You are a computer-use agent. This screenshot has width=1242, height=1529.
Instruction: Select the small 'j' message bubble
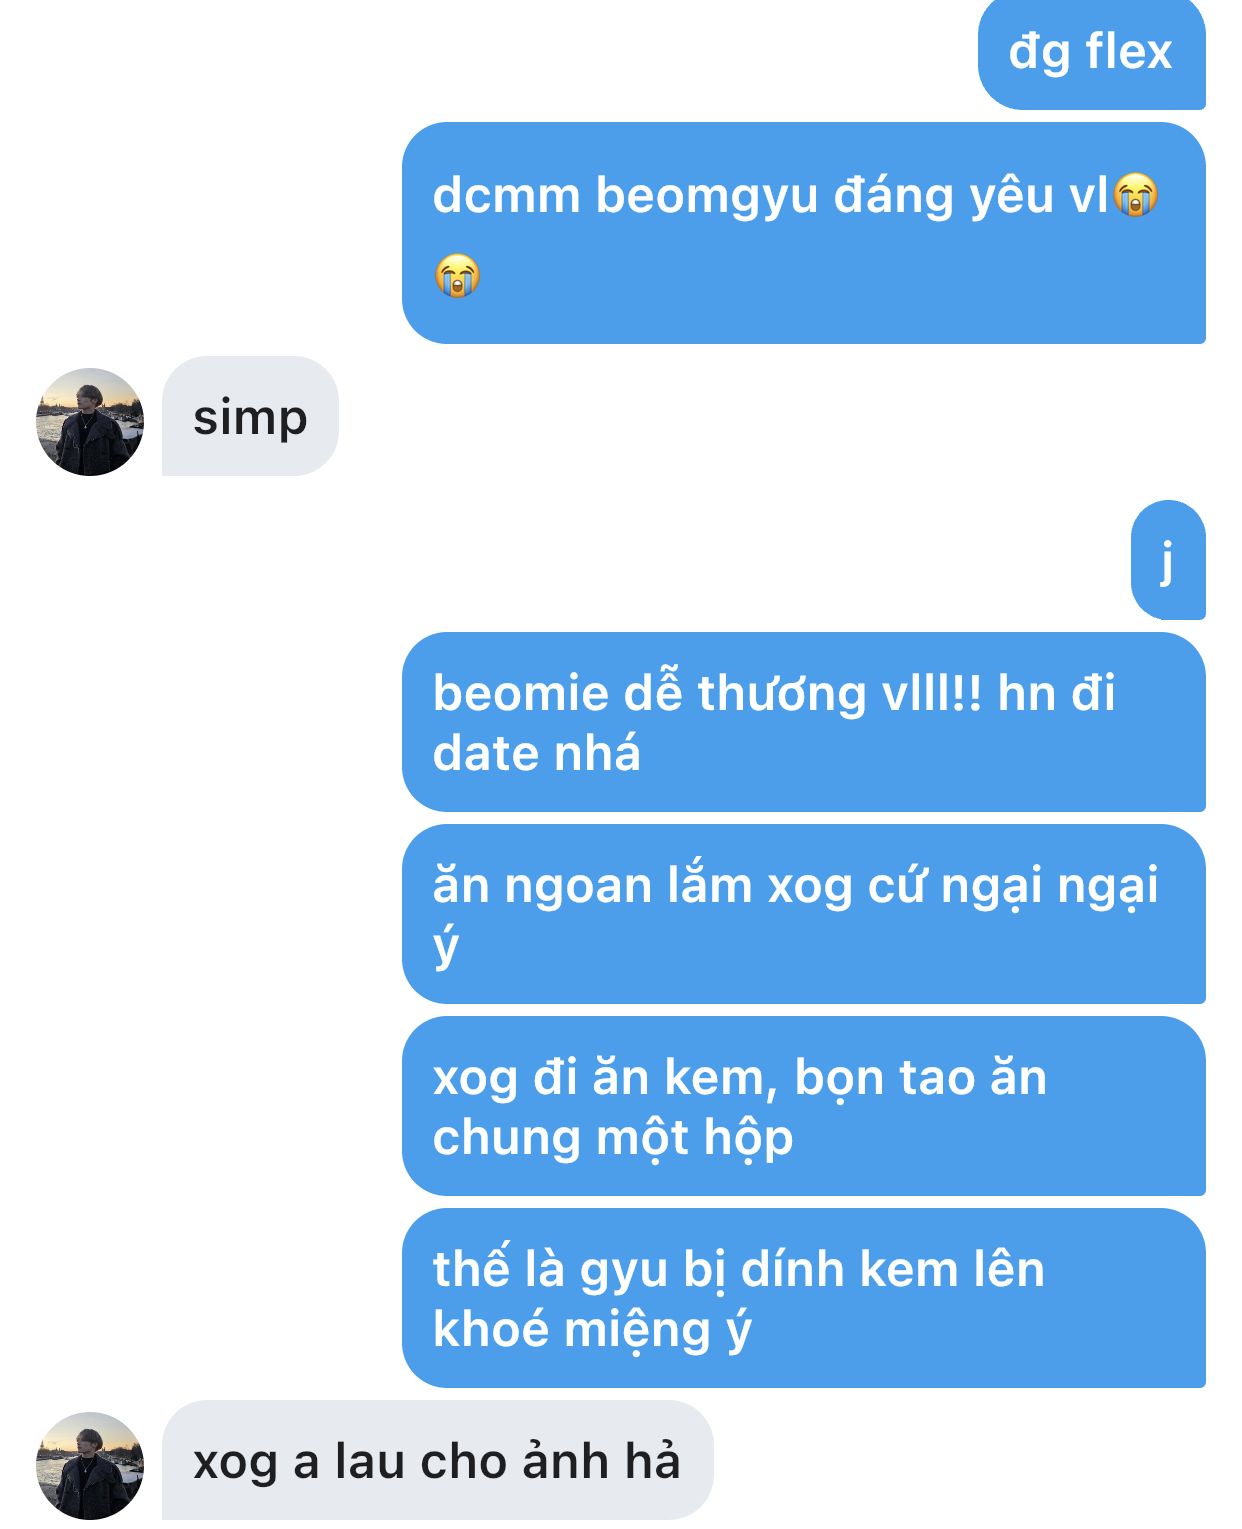click(x=1168, y=560)
